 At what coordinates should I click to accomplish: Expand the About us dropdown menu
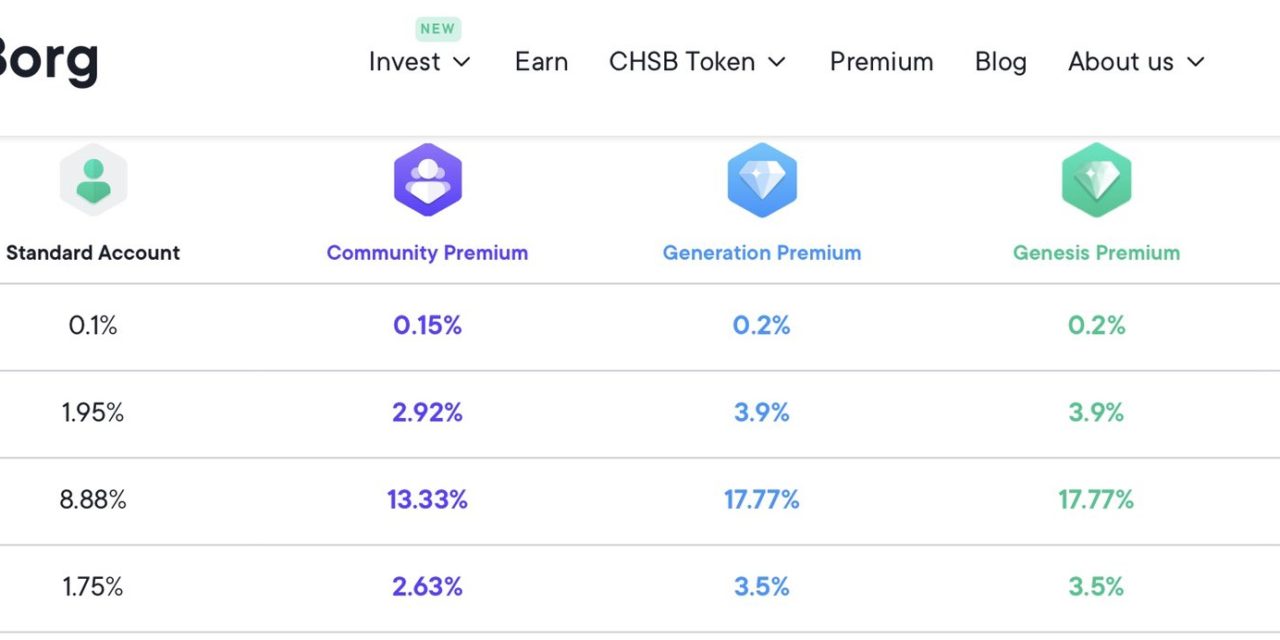(1136, 62)
